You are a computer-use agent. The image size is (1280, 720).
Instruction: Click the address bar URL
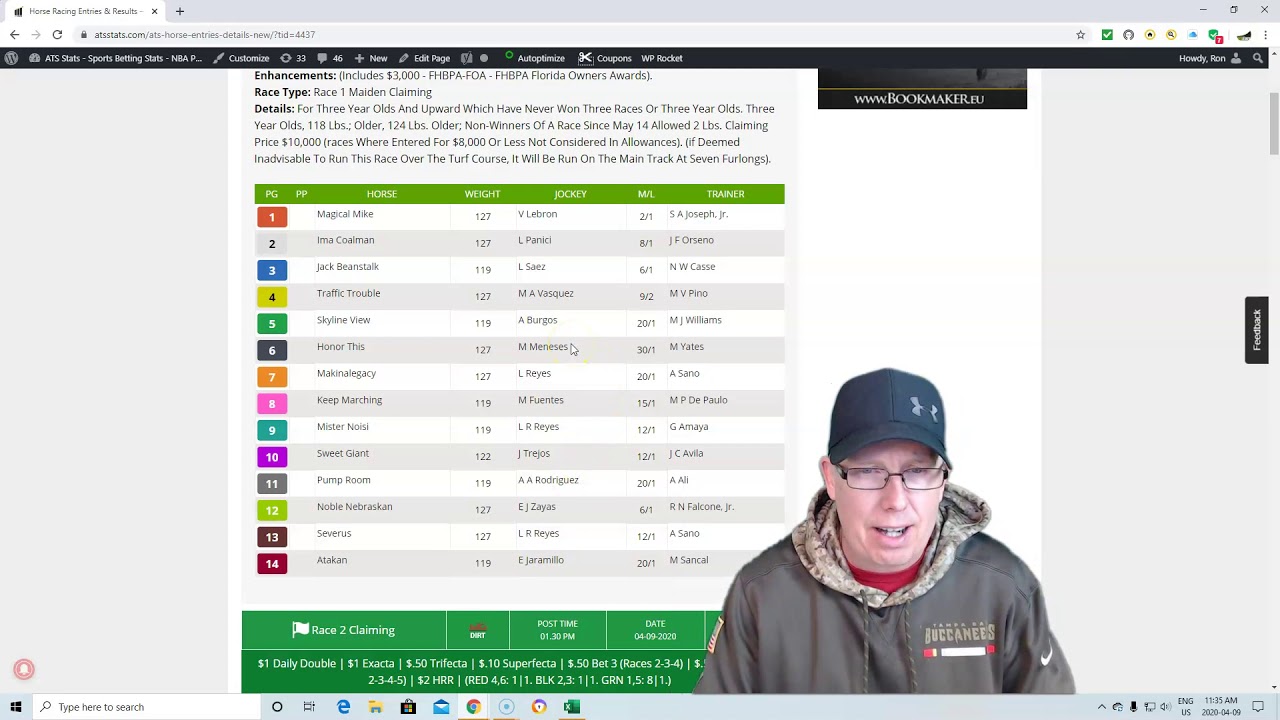(204, 34)
